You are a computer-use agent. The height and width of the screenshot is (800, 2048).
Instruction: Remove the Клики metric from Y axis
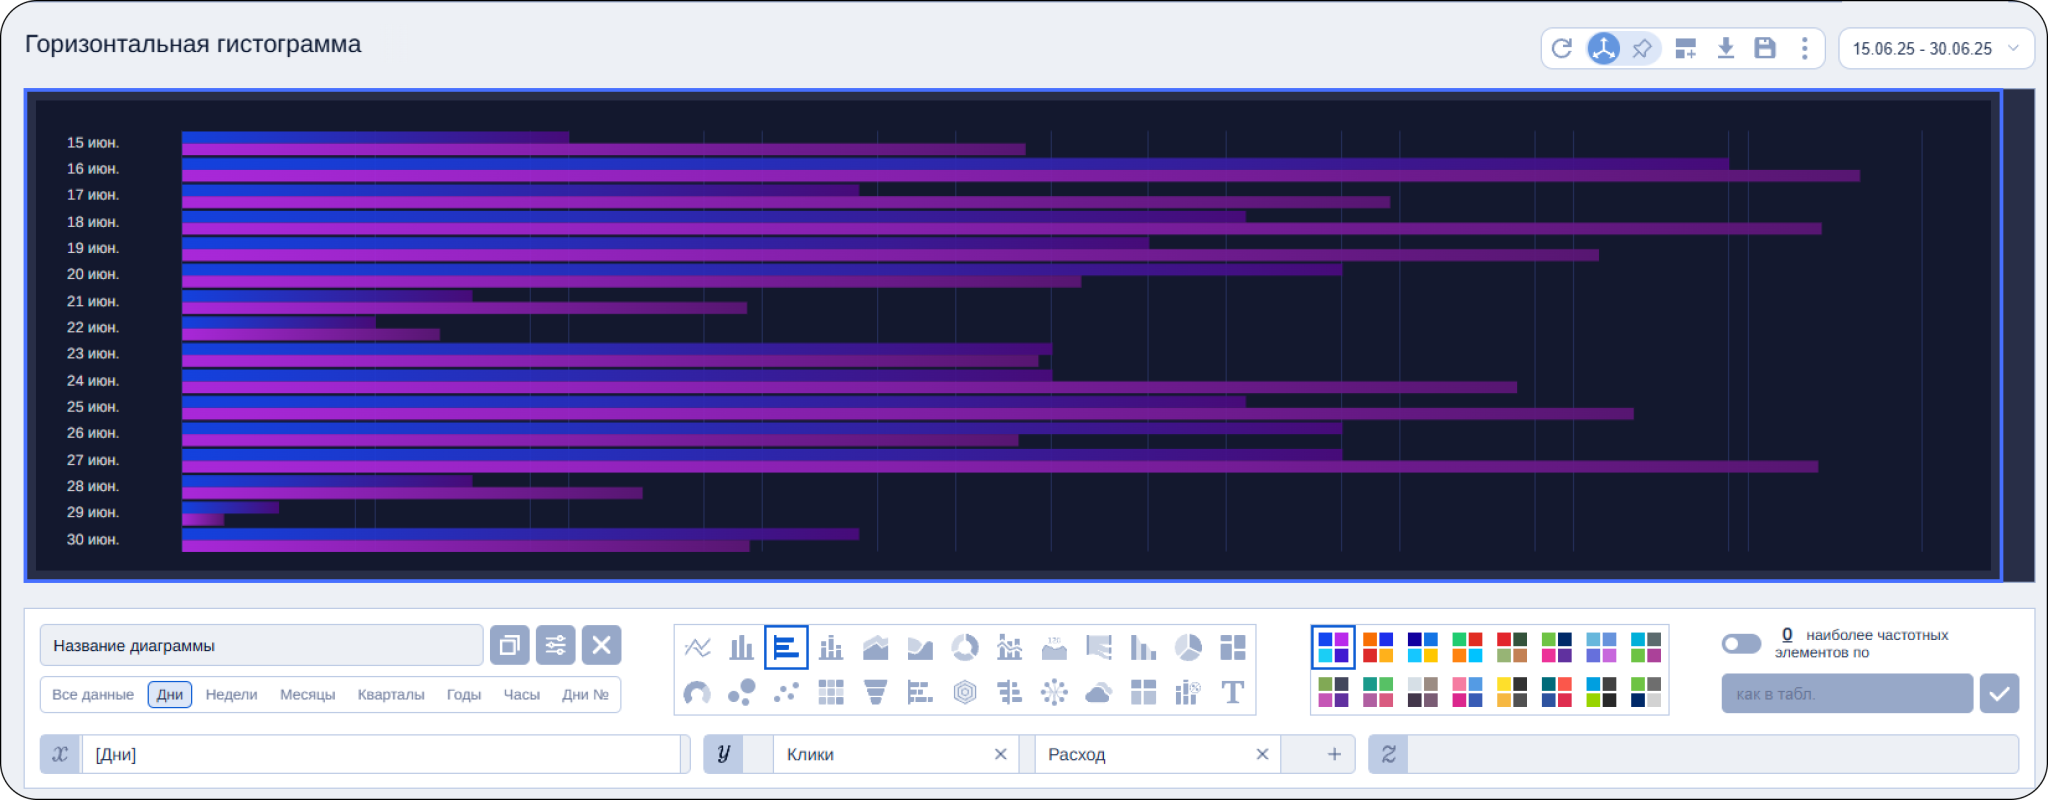point(1000,754)
